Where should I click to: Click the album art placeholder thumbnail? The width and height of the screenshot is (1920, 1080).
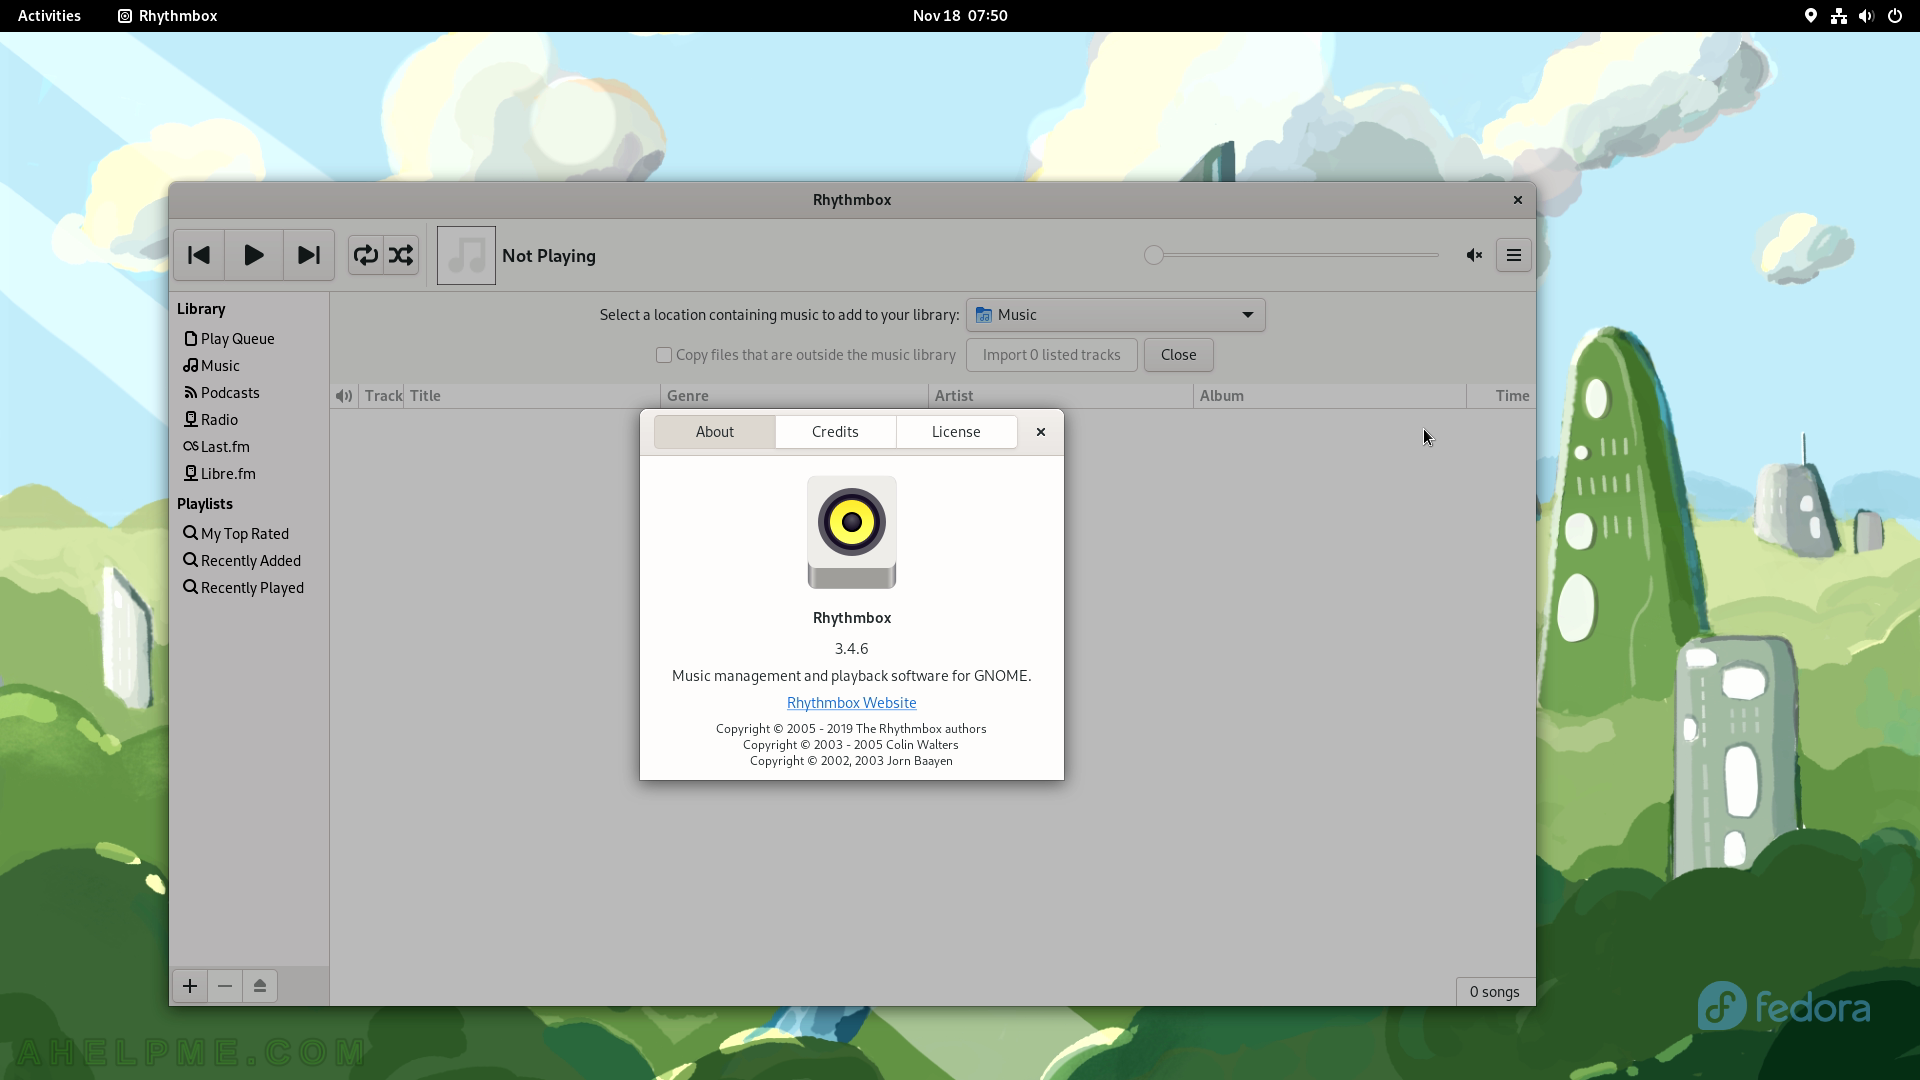466,255
